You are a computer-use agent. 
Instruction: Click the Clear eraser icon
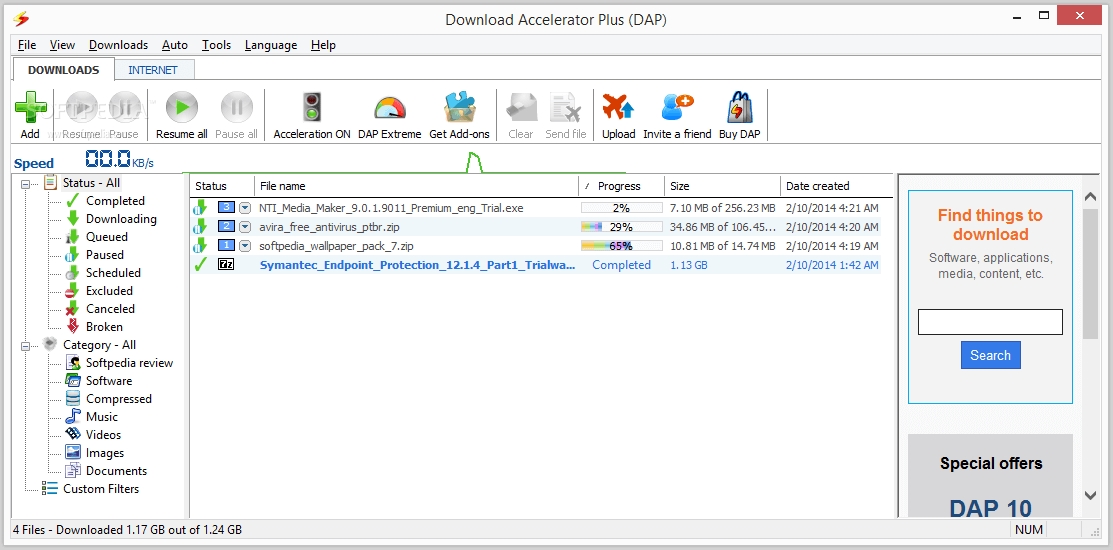(520, 109)
